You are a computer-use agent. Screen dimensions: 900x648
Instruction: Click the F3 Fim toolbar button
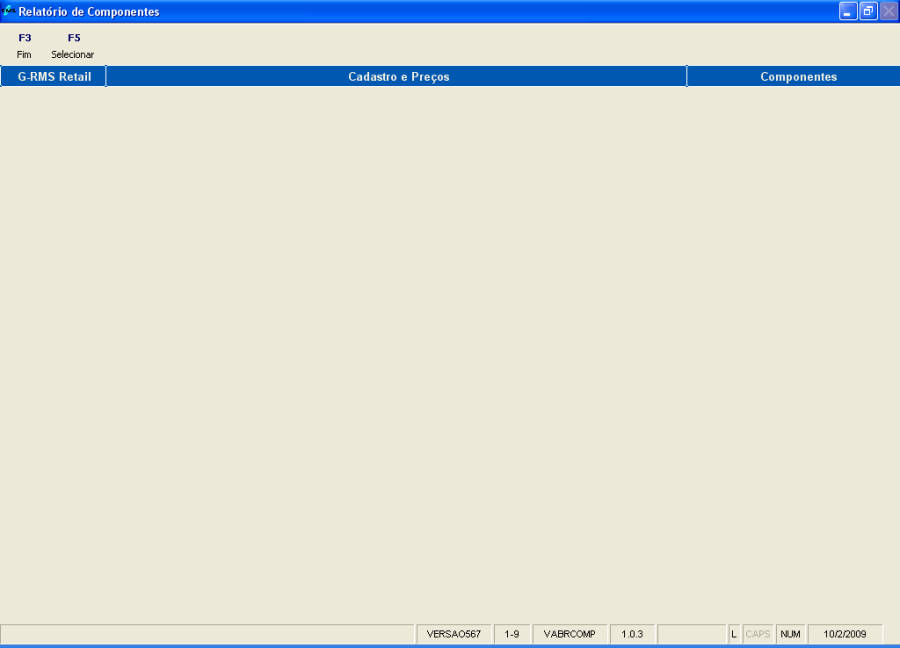[24, 46]
